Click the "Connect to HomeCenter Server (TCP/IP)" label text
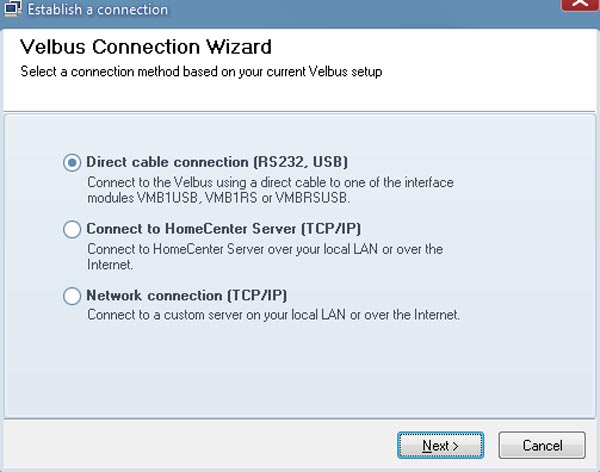600x472 pixels. tap(224, 229)
